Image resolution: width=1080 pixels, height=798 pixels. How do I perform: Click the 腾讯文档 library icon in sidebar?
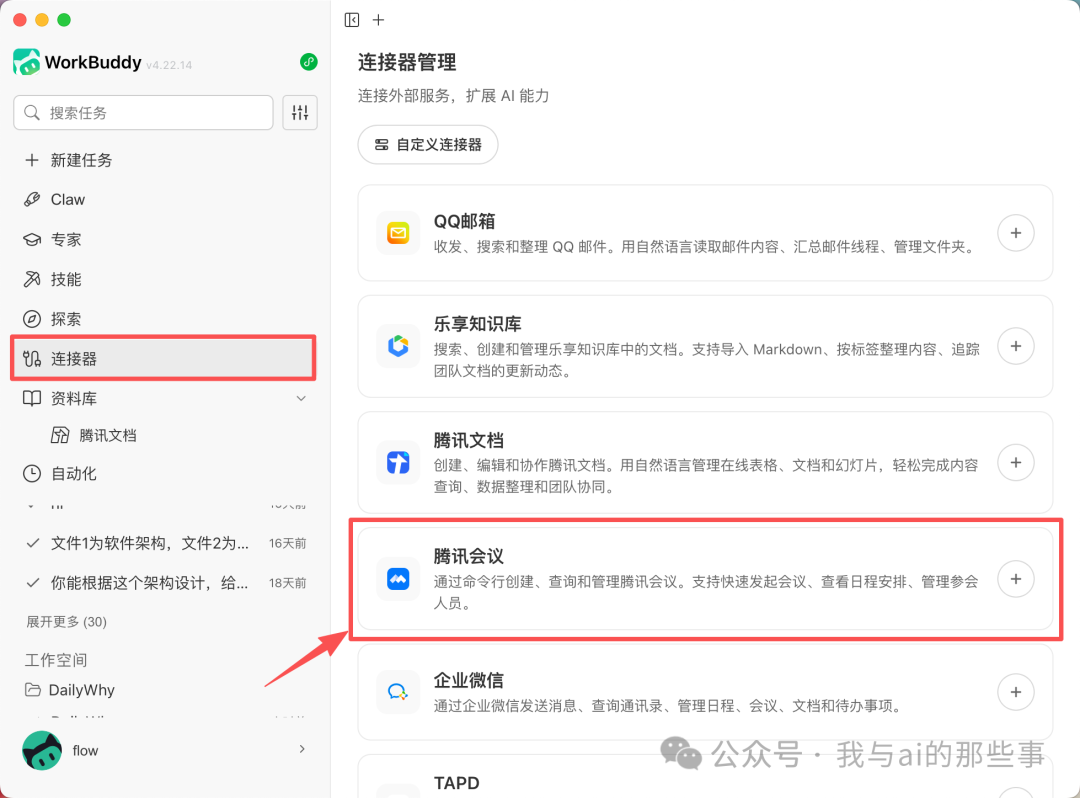tap(60, 435)
